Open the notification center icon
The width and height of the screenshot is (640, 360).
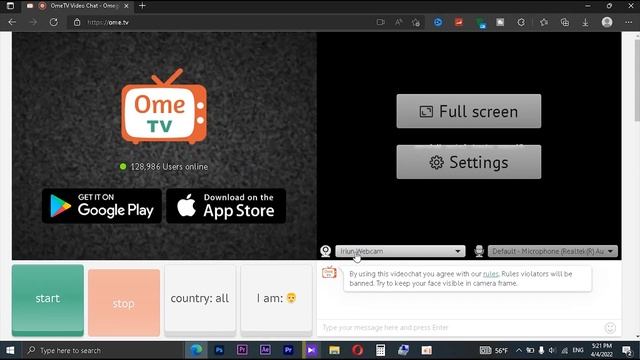tap(627, 350)
